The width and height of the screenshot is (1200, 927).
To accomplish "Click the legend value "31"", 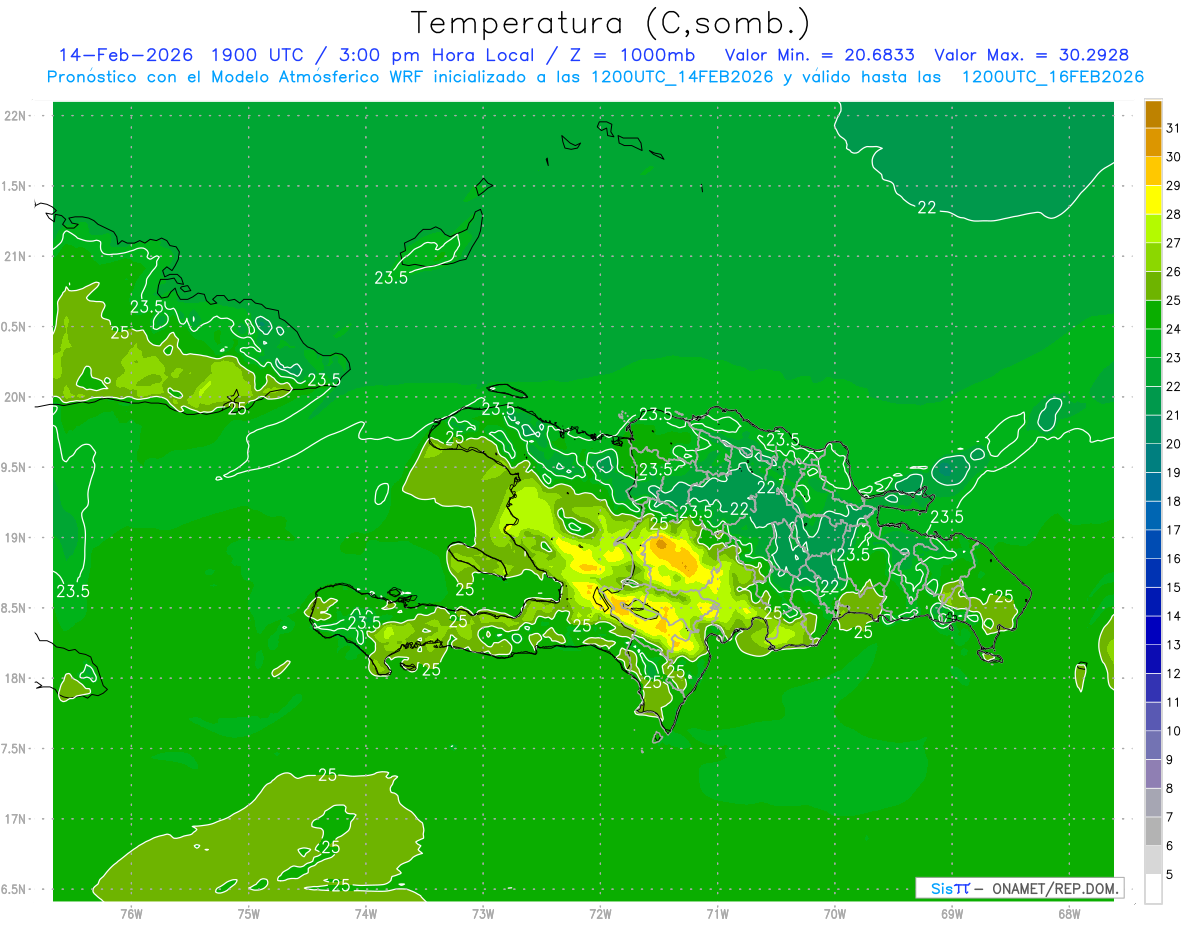I will (1174, 129).
